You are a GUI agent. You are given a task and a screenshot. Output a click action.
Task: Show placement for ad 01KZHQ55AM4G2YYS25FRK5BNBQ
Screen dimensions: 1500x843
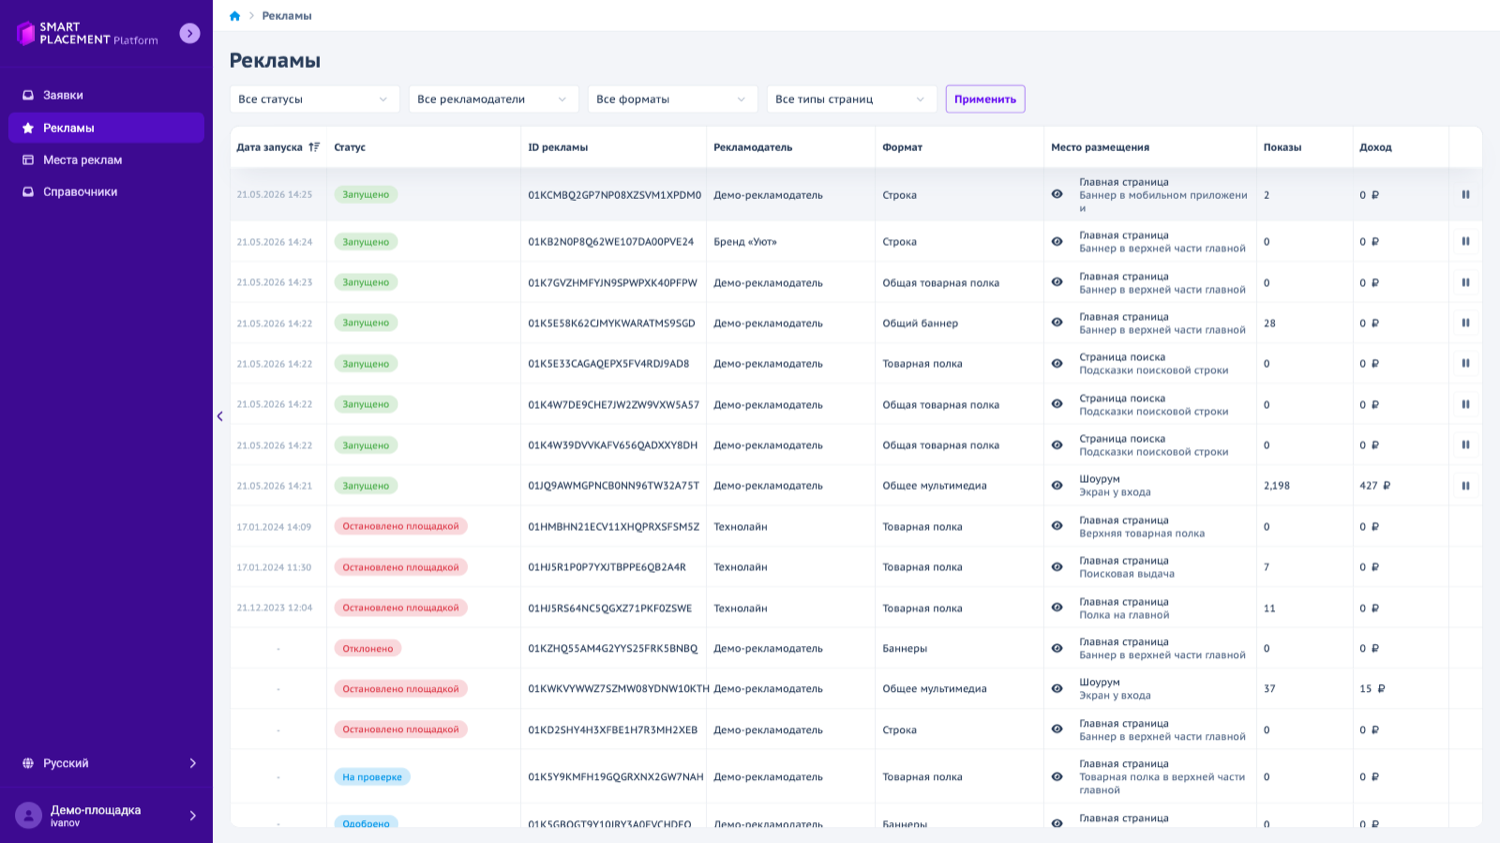[x=1057, y=648]
